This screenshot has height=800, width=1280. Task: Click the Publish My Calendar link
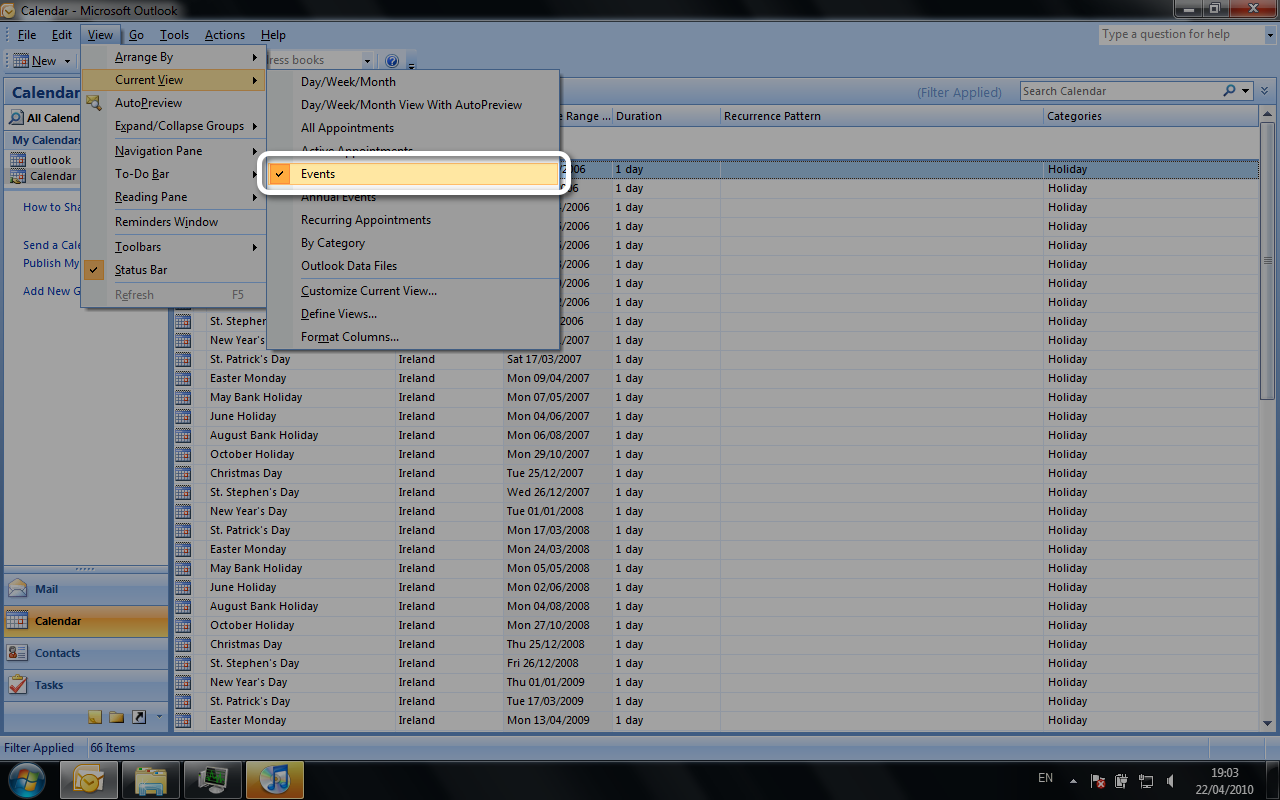tap(51, 263)
